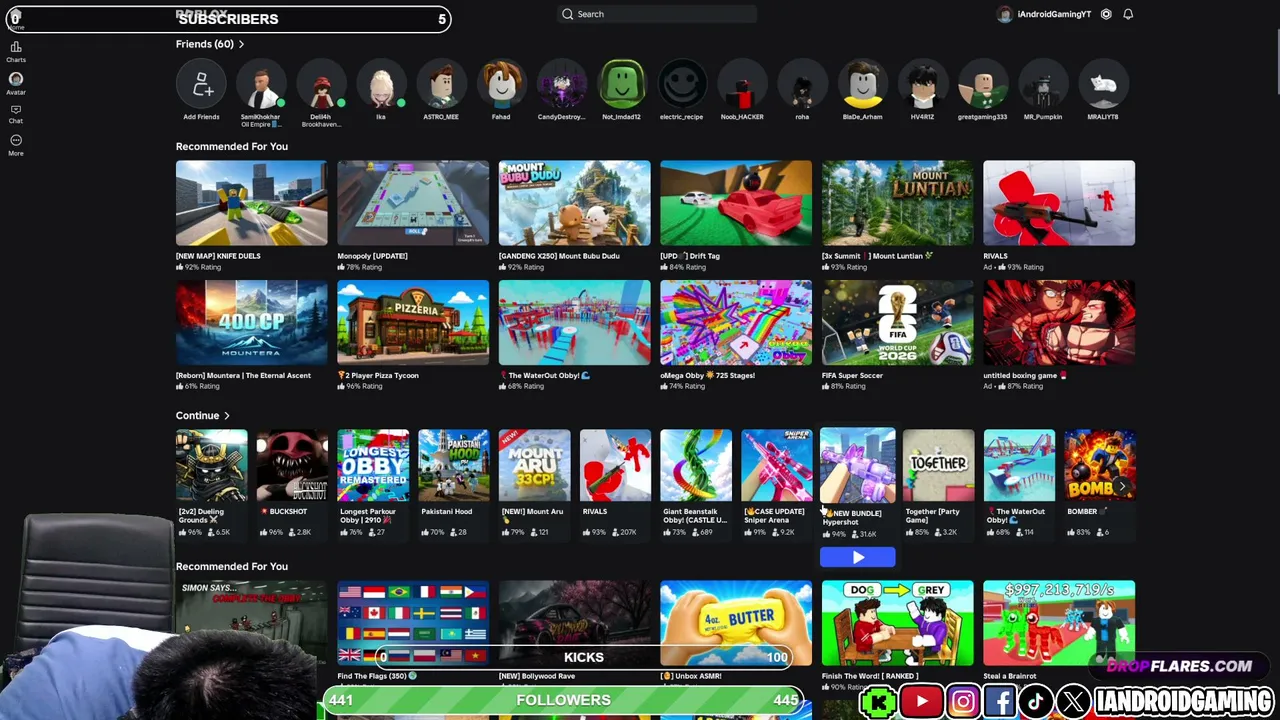Open the oMega Obby 725 Stages thumbnail
The width and height of the screenshot is (1280, 720).
point(736,323)
